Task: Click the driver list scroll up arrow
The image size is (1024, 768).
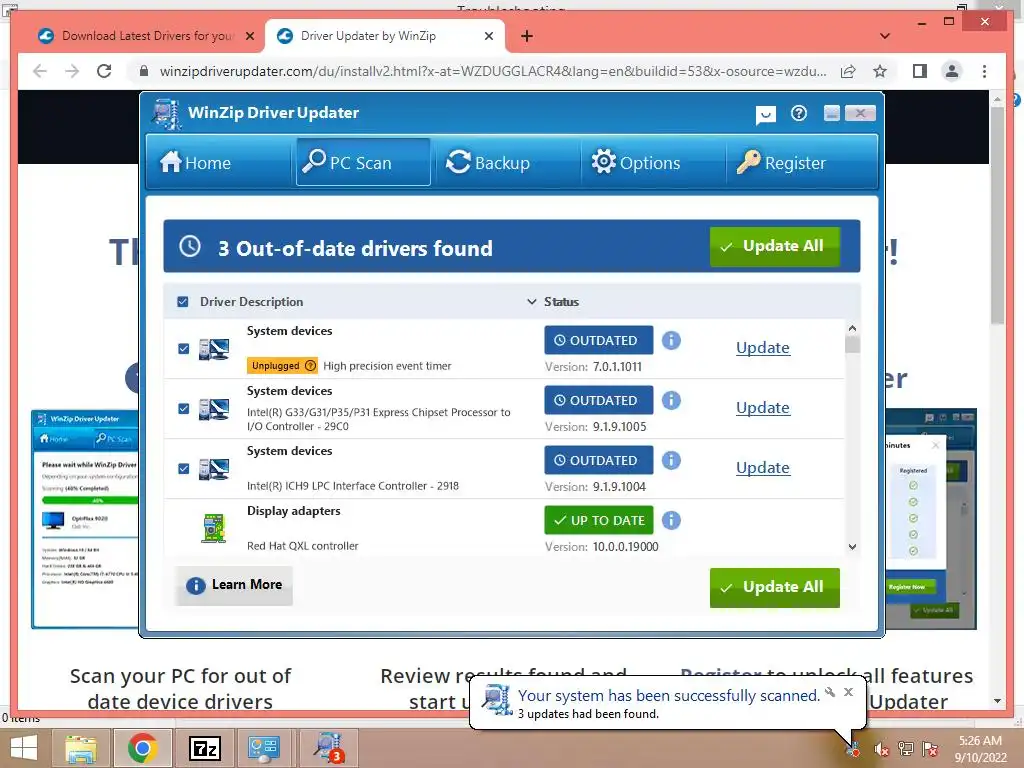Action: 852,328
